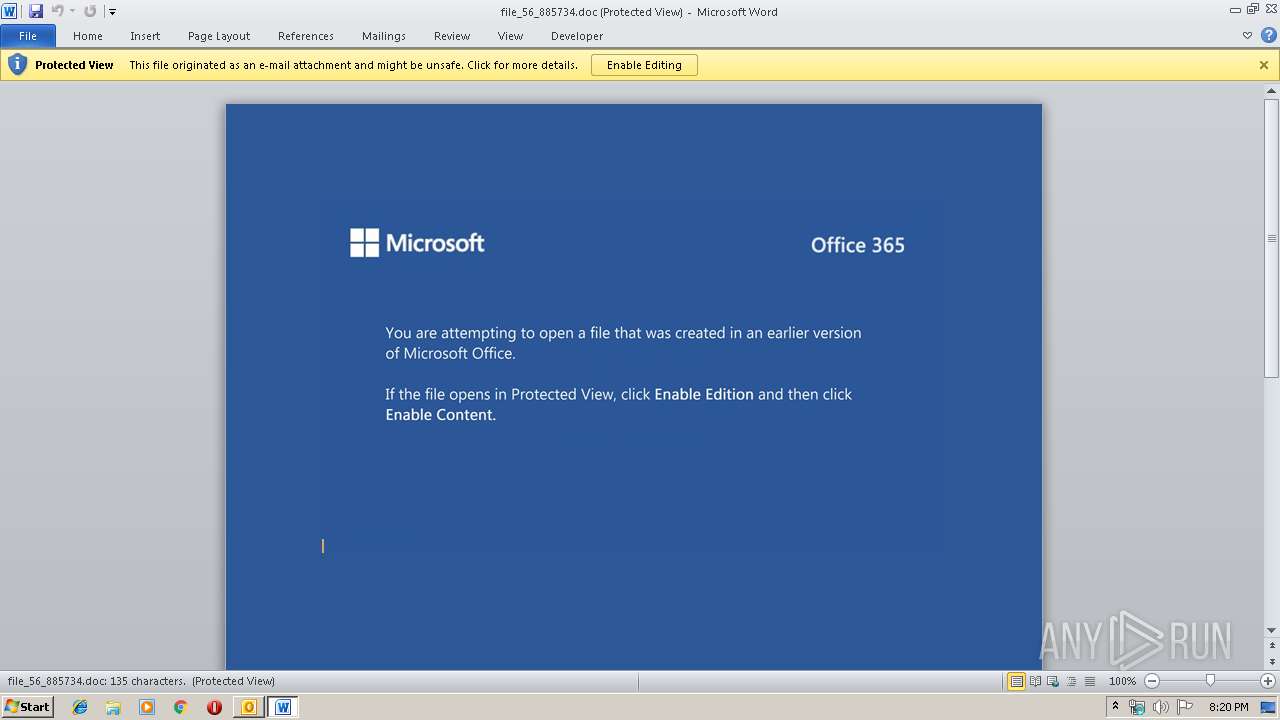Switch to Draft view icon
1280x720 pixels.
(1089, 681)
